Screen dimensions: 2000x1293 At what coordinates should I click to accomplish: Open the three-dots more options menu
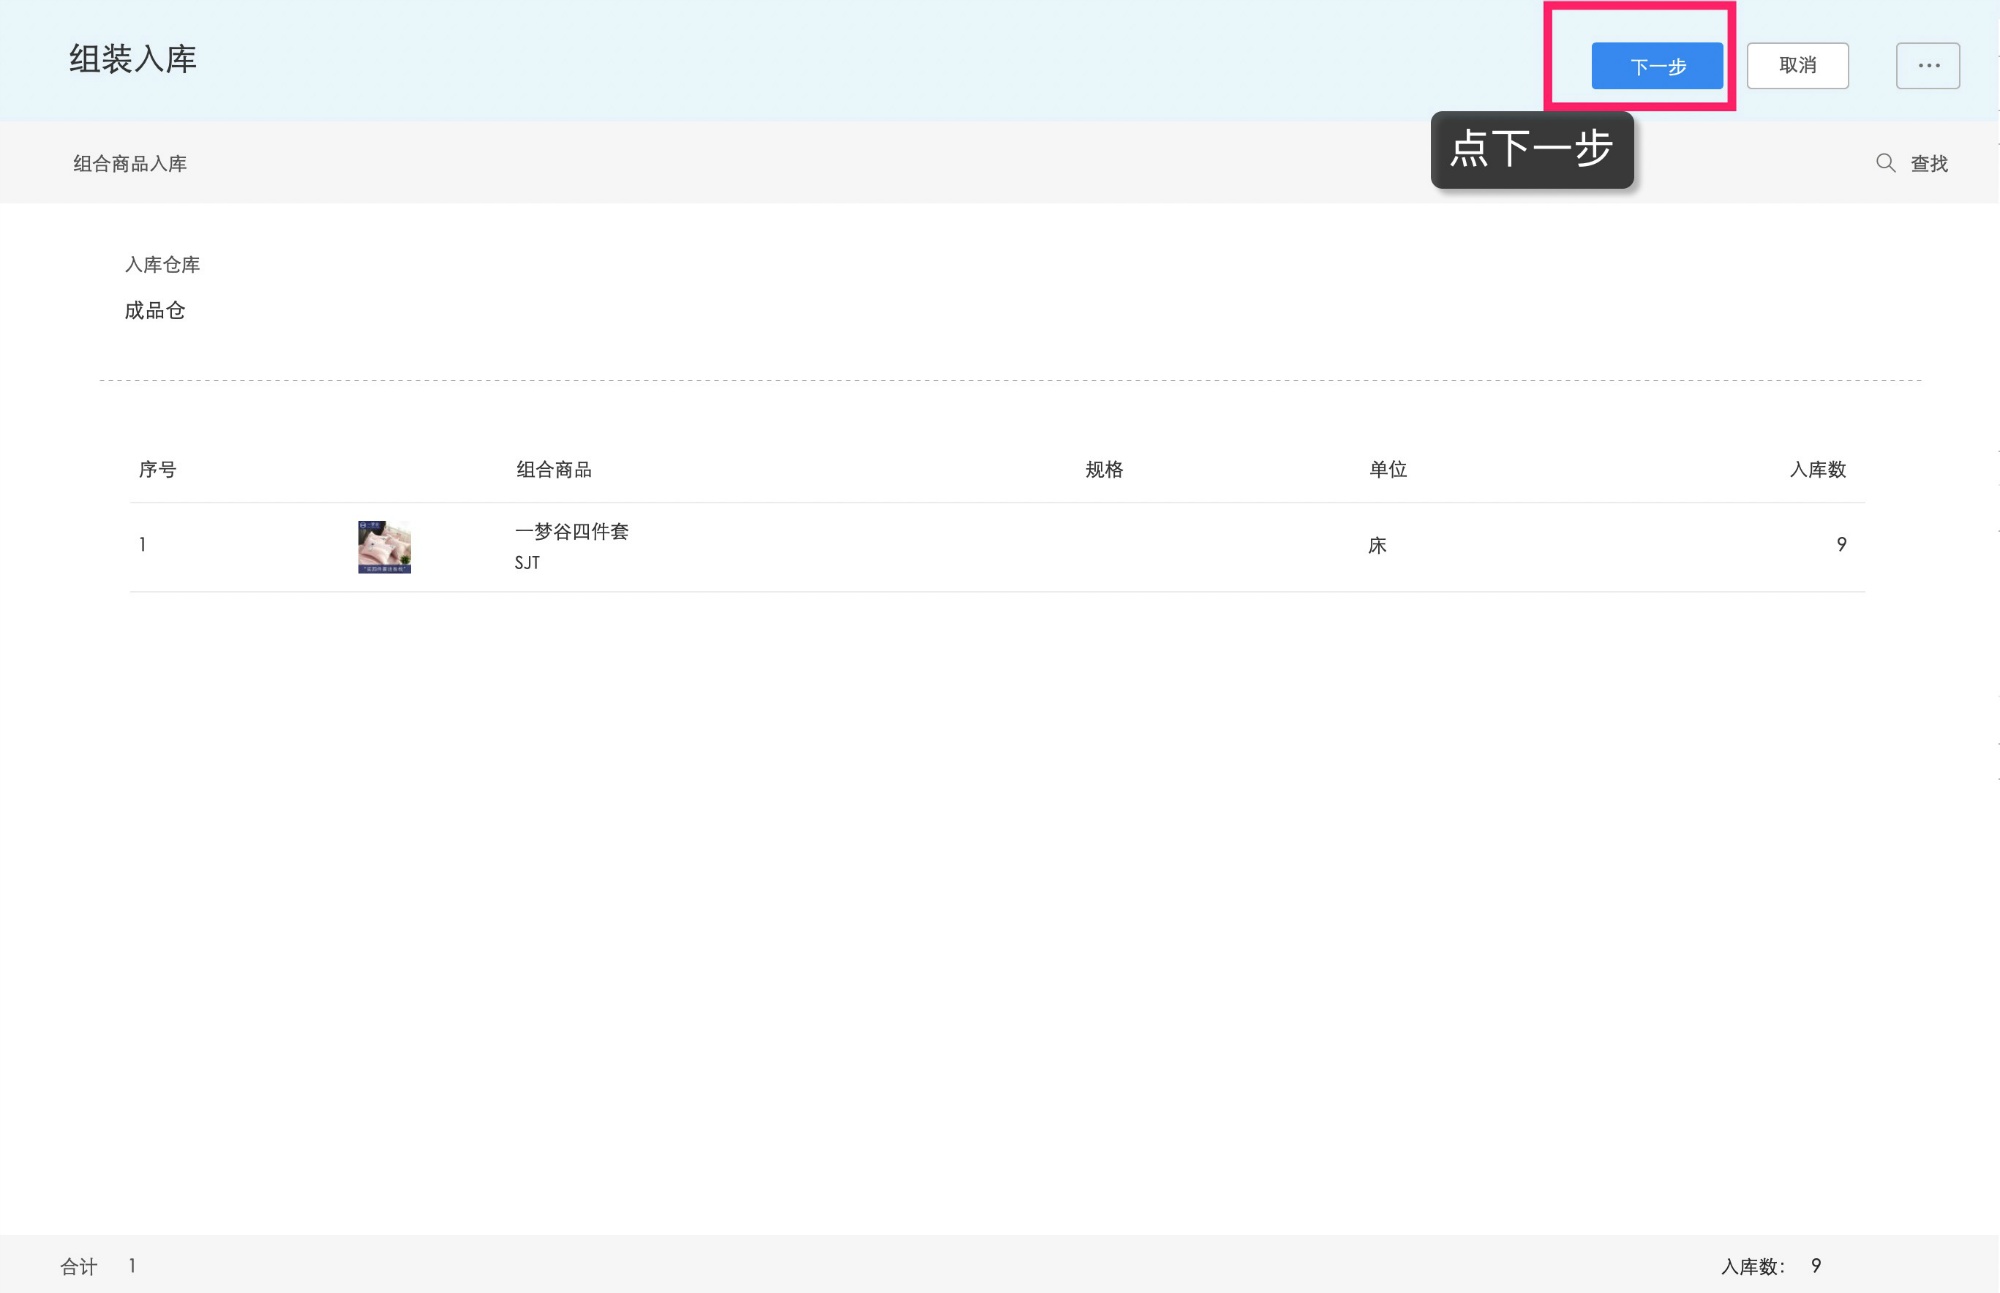(1928, 66)
